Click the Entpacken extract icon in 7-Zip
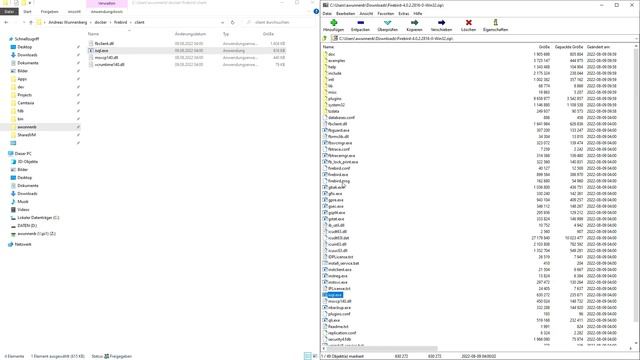The width and height of the screenshot is (640, 360). click(360, 23)
